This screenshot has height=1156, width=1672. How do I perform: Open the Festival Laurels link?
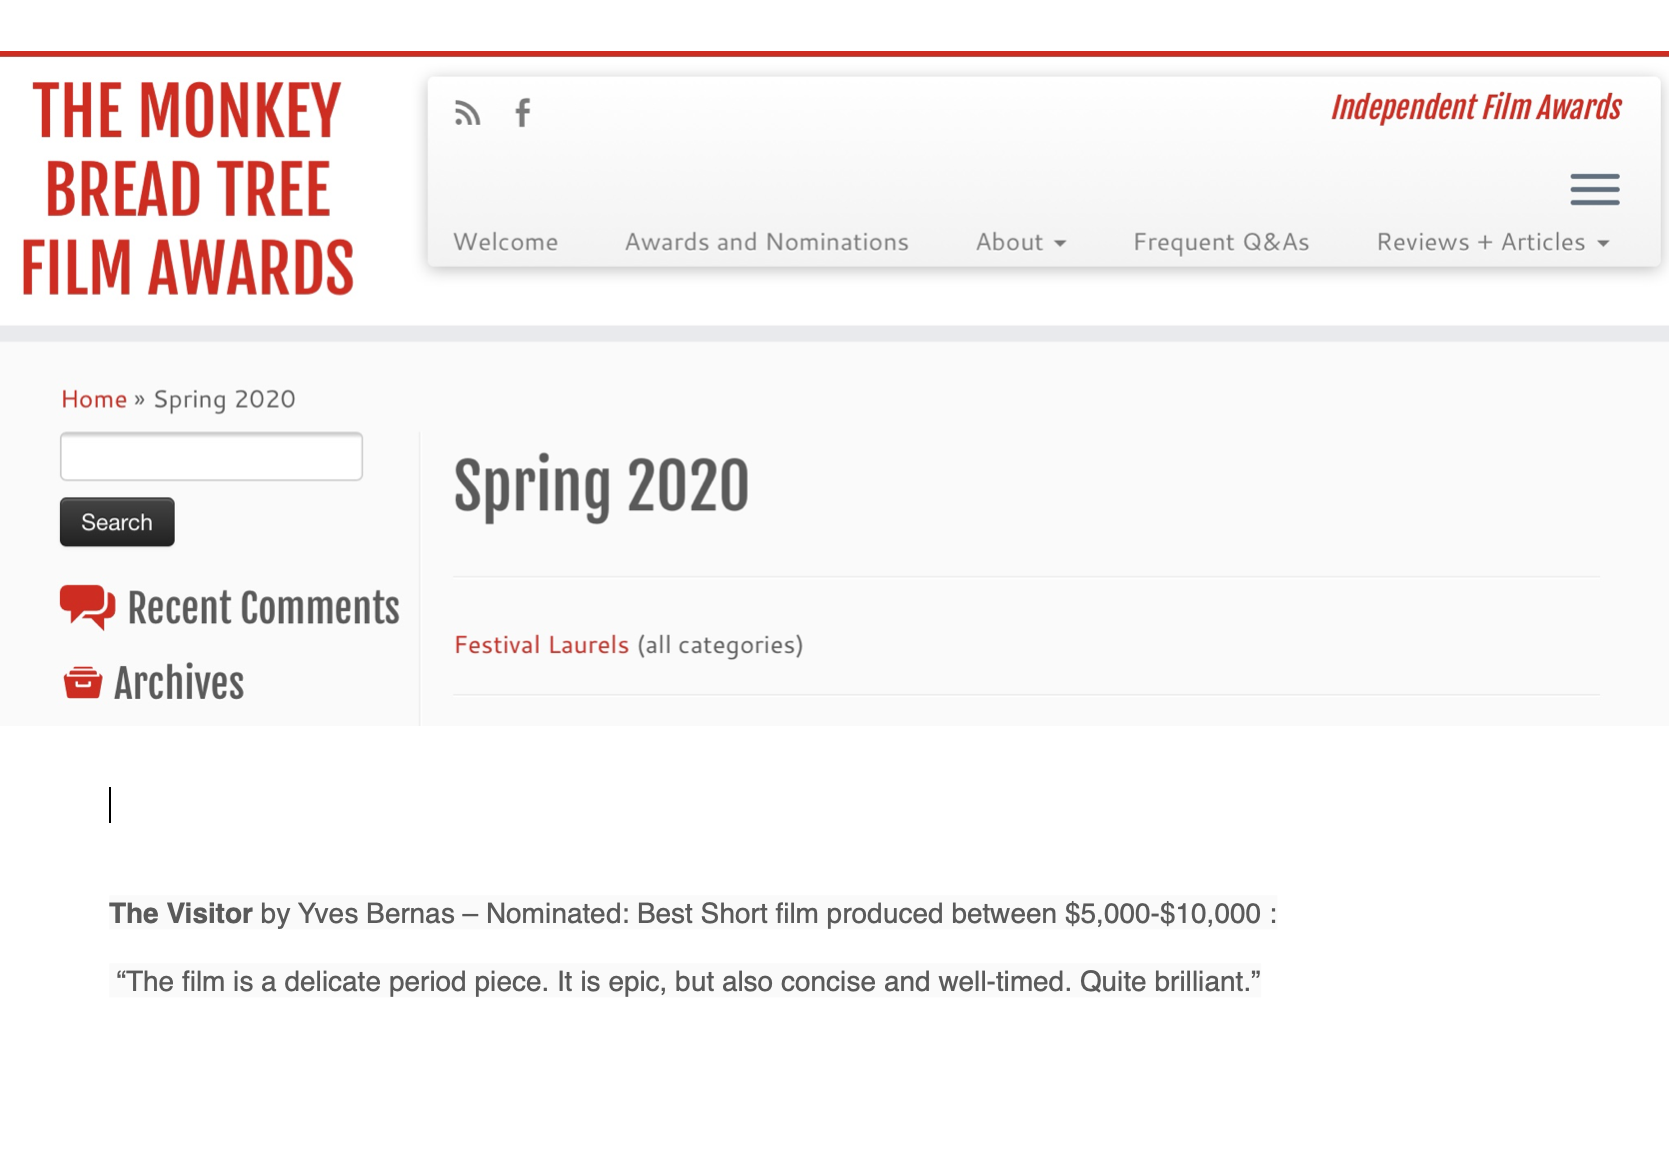click(541, 645)
